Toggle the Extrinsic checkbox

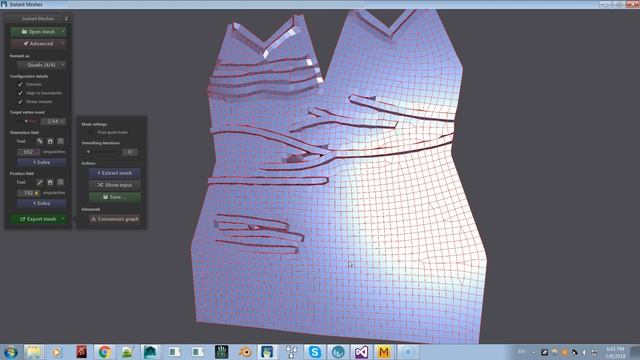pyautogui.click(x=20, y=84)
